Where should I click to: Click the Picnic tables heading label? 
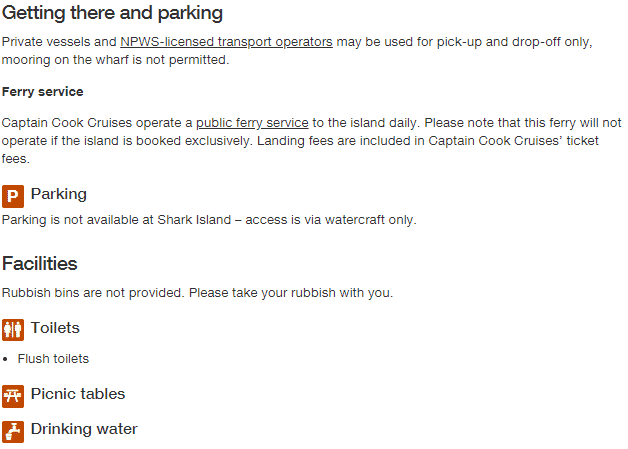(78, 394)
